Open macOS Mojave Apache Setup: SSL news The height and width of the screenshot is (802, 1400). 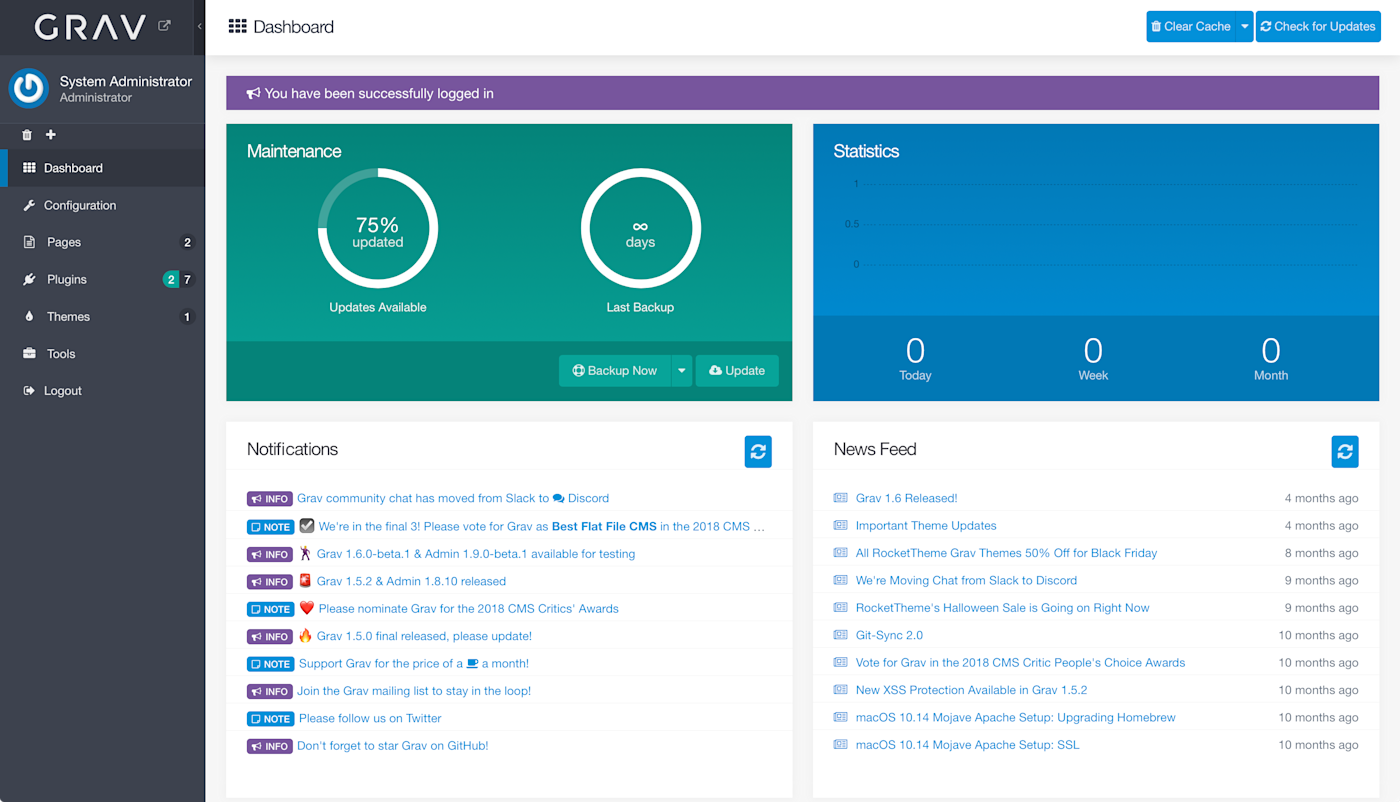[x=968, y=745]
